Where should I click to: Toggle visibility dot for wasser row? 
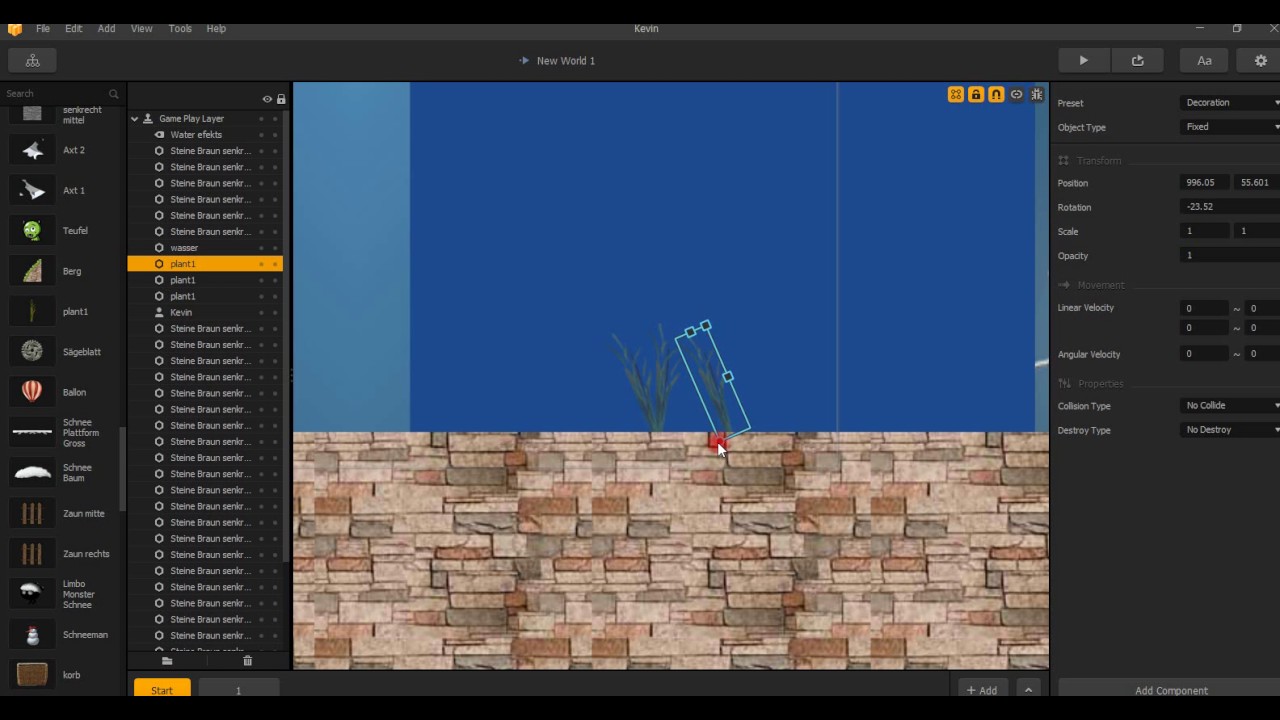[x=262, y=248]
